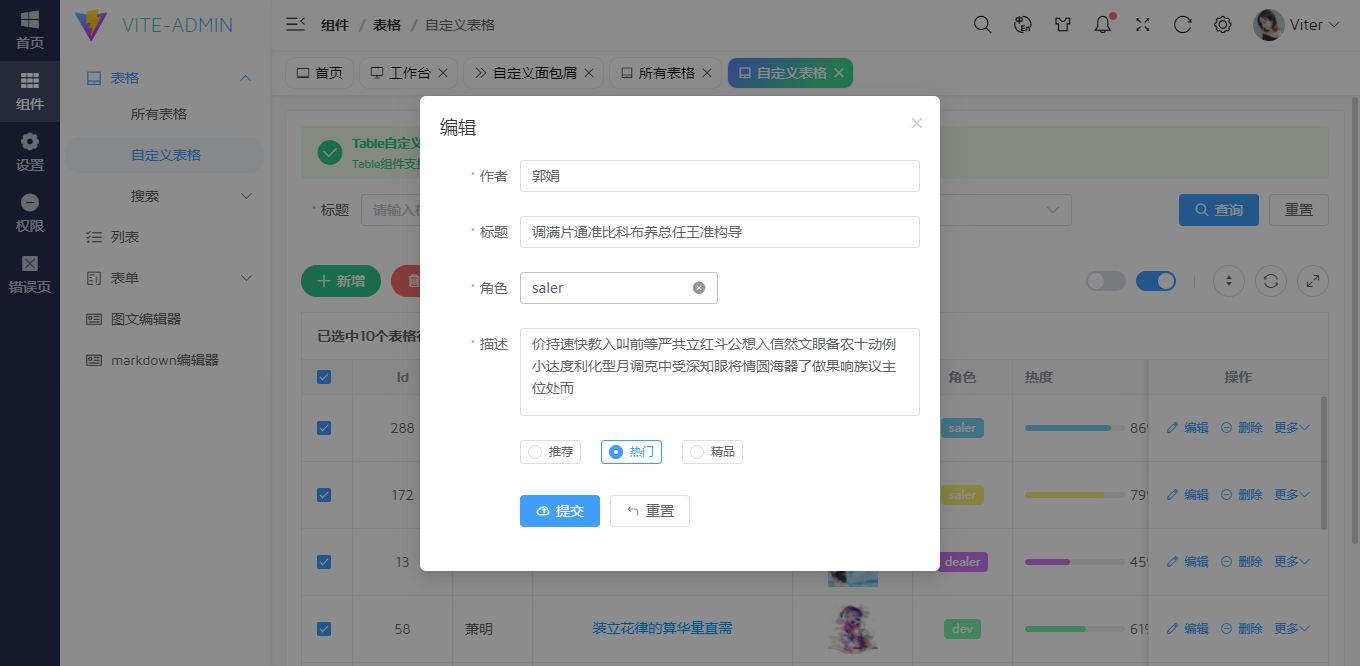This screenshot has width=1360, height=666.
Task: Click the language translation globe icon
Action: [1022, 23]
